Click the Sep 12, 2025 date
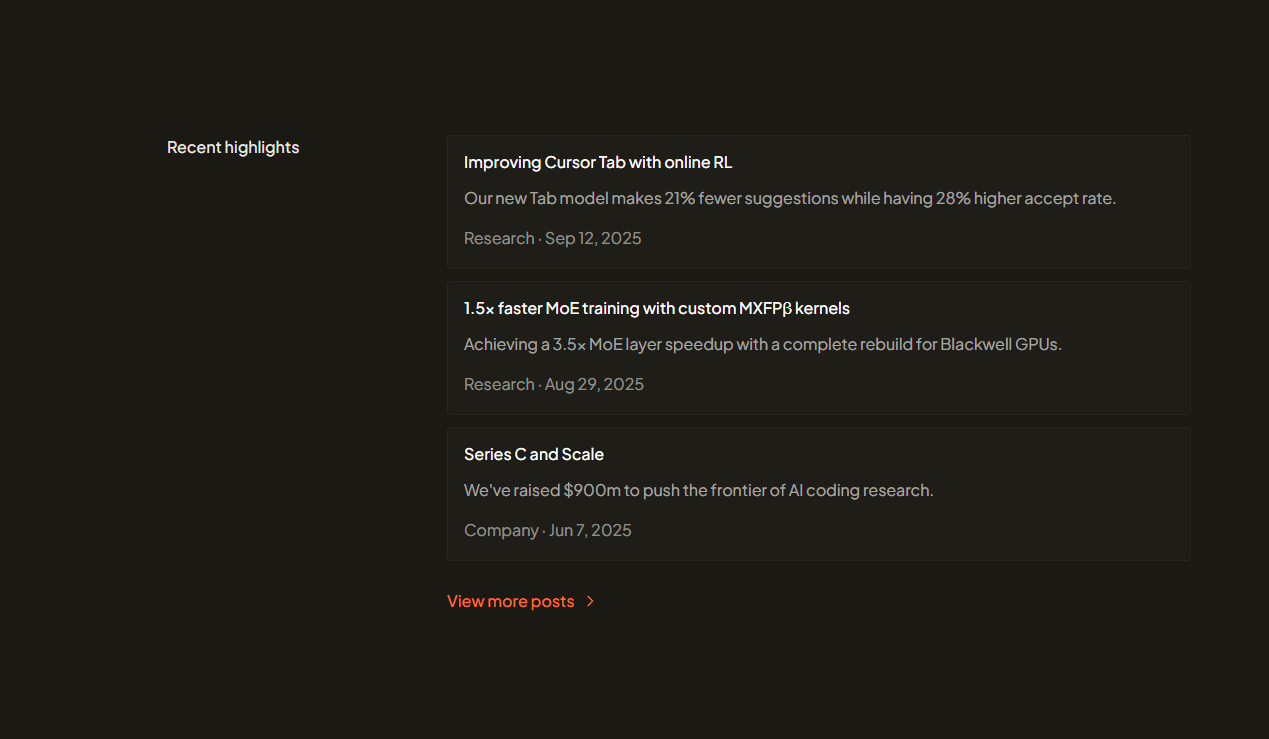The height and width of the screenshot is (739, 1269). (x=593, y=238)
